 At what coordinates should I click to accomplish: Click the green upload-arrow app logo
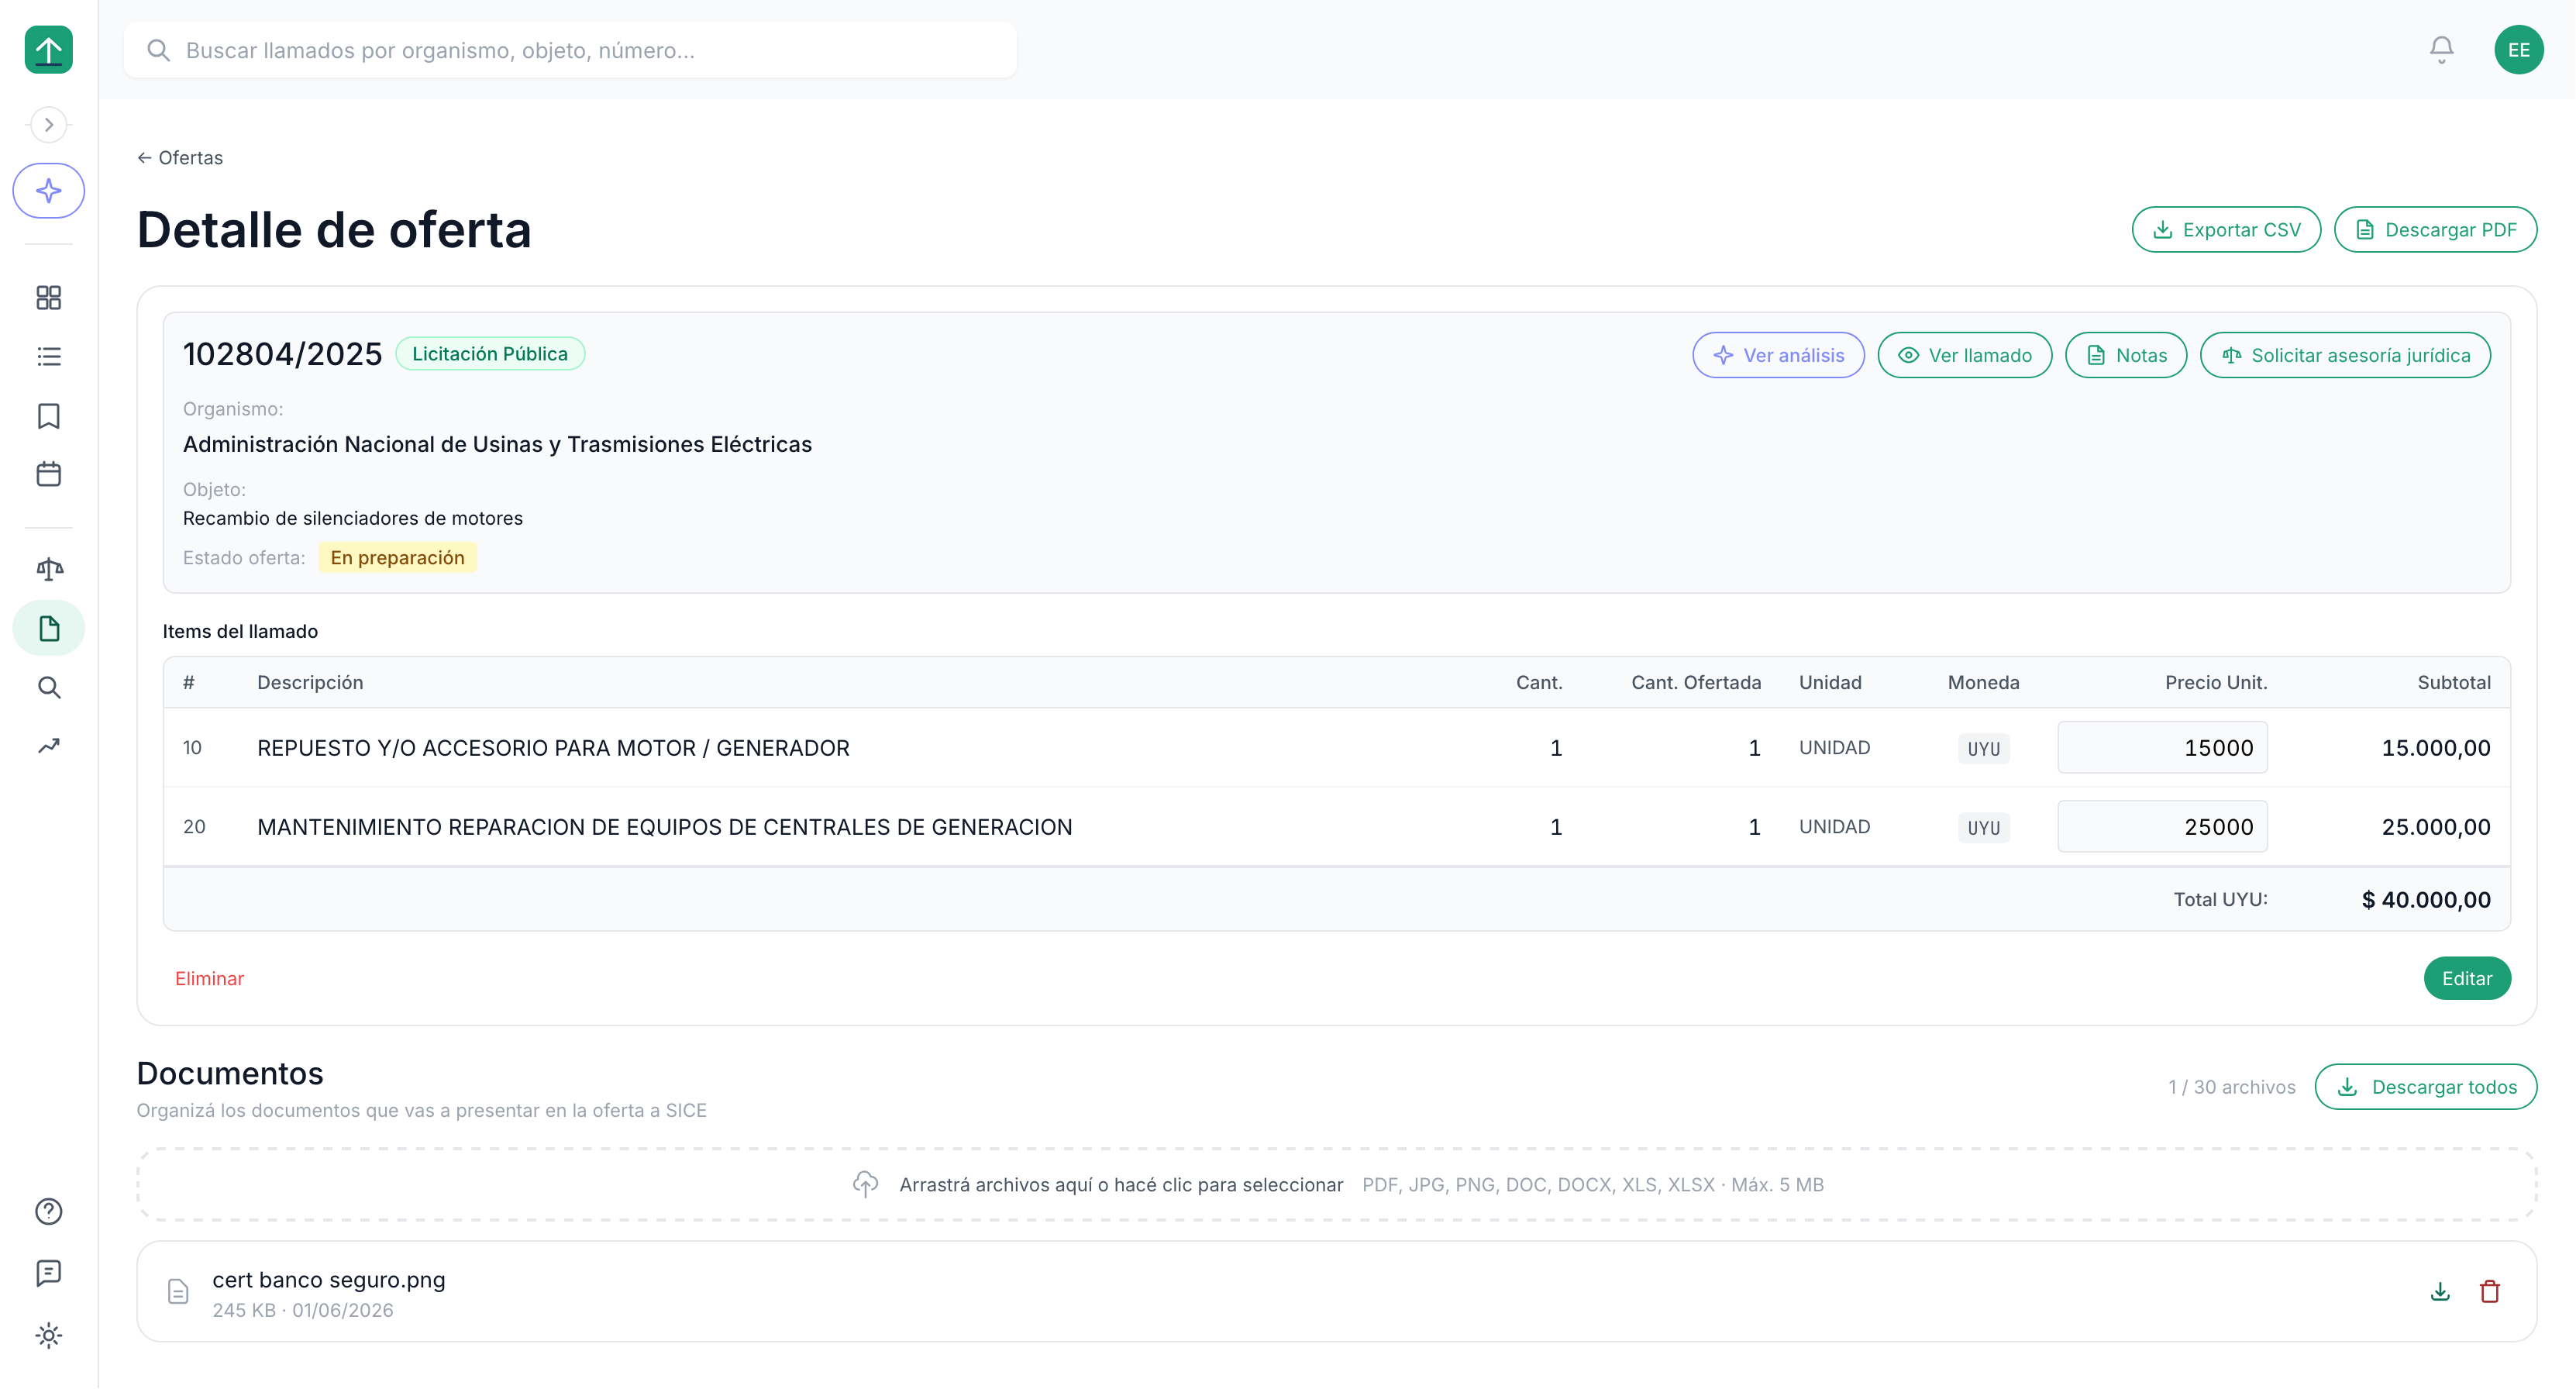[x=48, y=49]
